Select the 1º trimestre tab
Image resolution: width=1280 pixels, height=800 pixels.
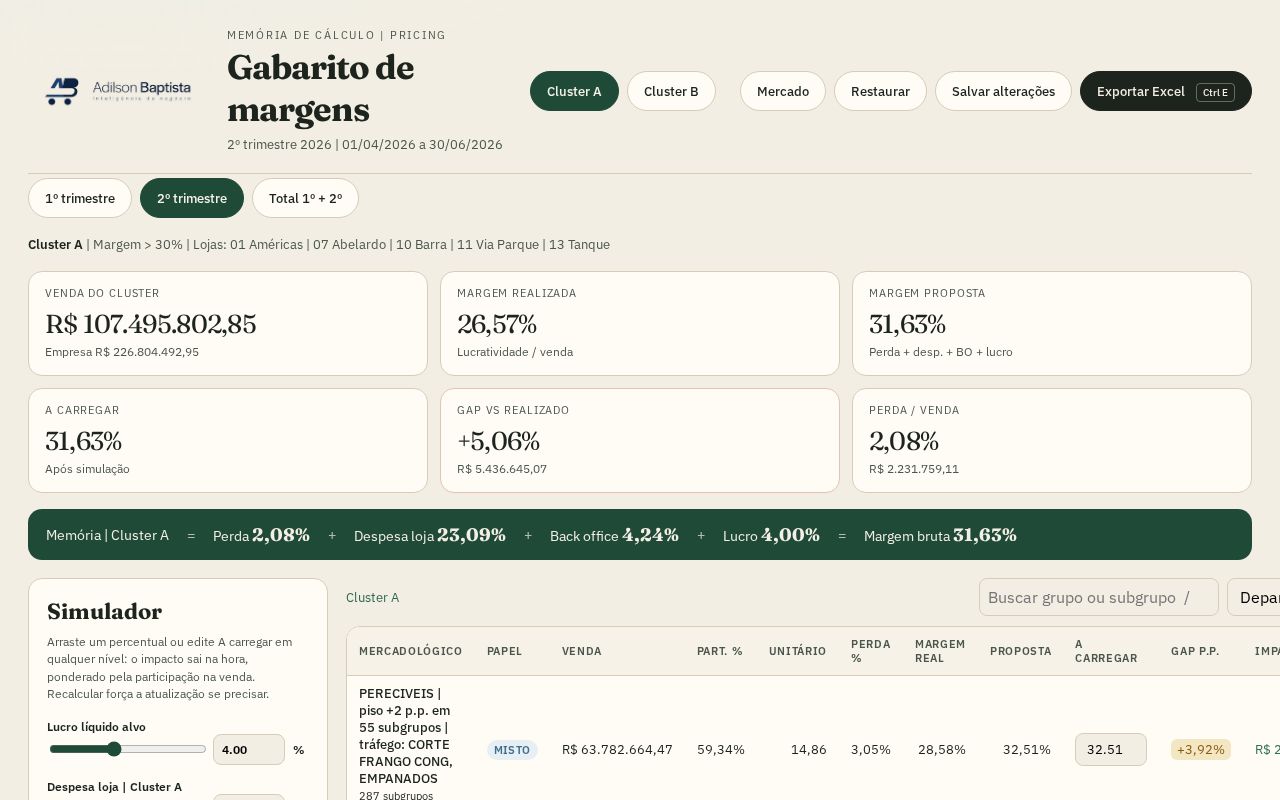click(80, 198)
